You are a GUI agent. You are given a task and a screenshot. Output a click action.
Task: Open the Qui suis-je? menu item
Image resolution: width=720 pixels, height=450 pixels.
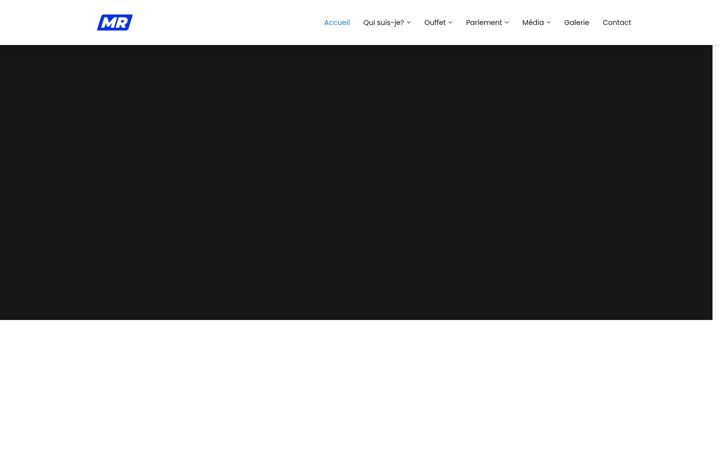tap(383, 22)
